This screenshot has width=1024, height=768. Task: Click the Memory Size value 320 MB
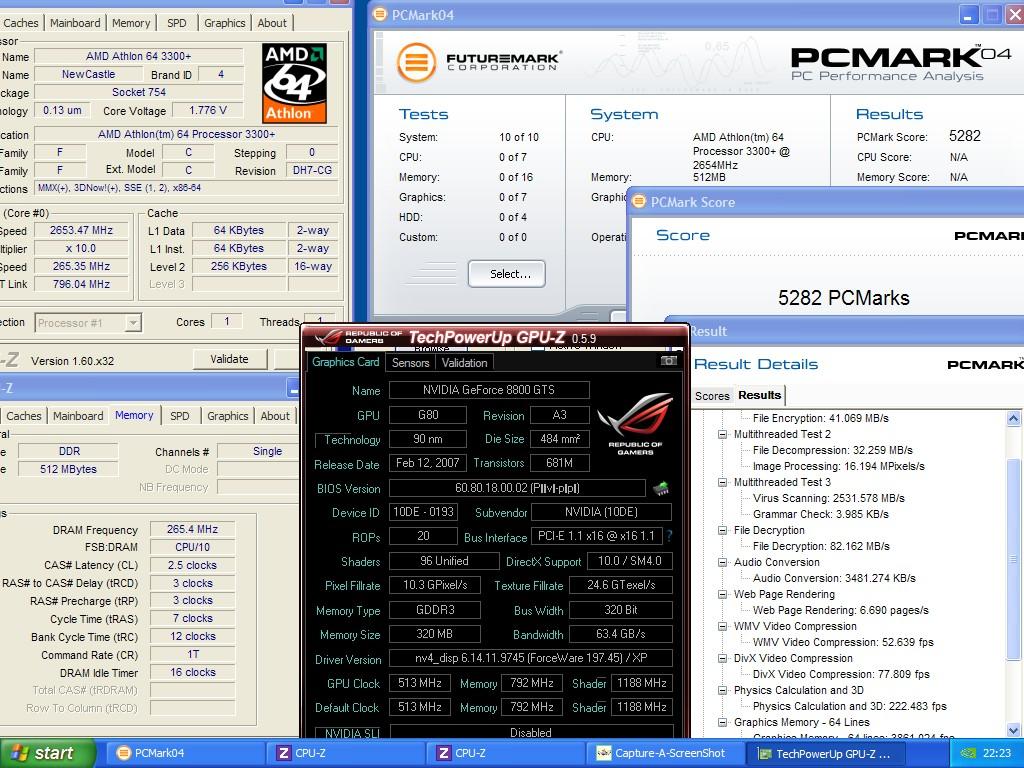click(x=434, y=633)
